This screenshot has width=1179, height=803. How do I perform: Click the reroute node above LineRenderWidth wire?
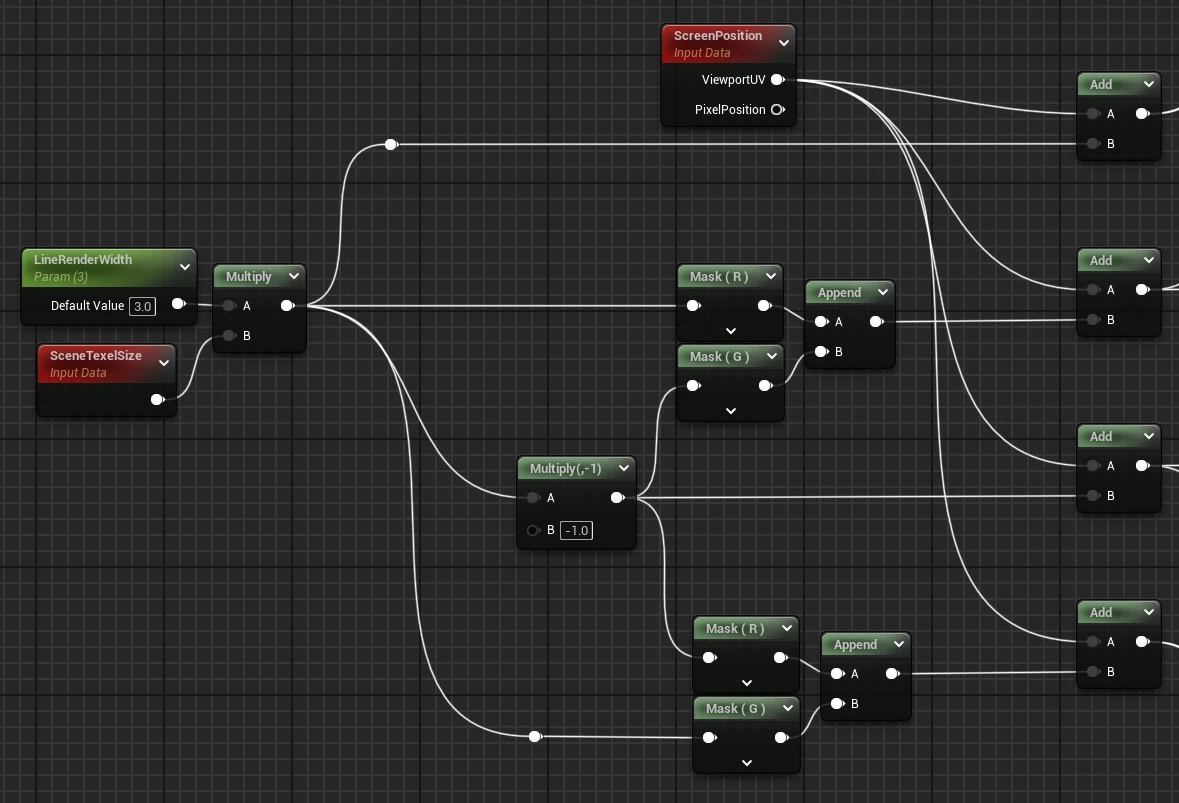click(x=391, y=145)
